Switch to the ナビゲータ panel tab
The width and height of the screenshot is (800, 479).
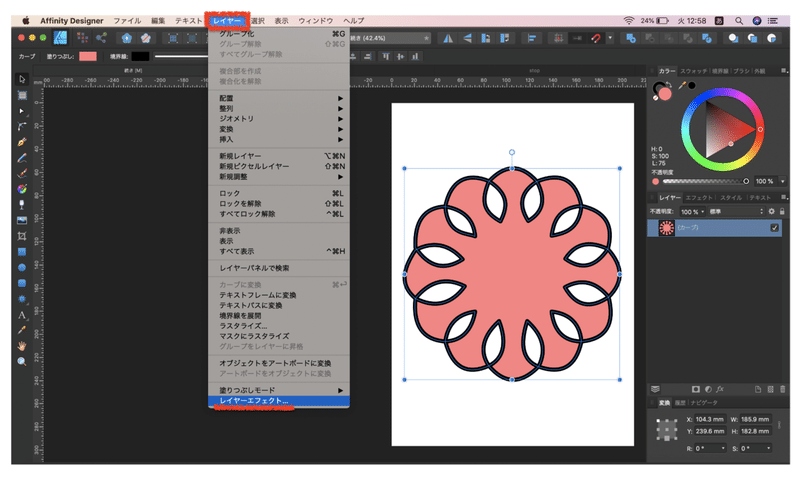pos(704,403)
